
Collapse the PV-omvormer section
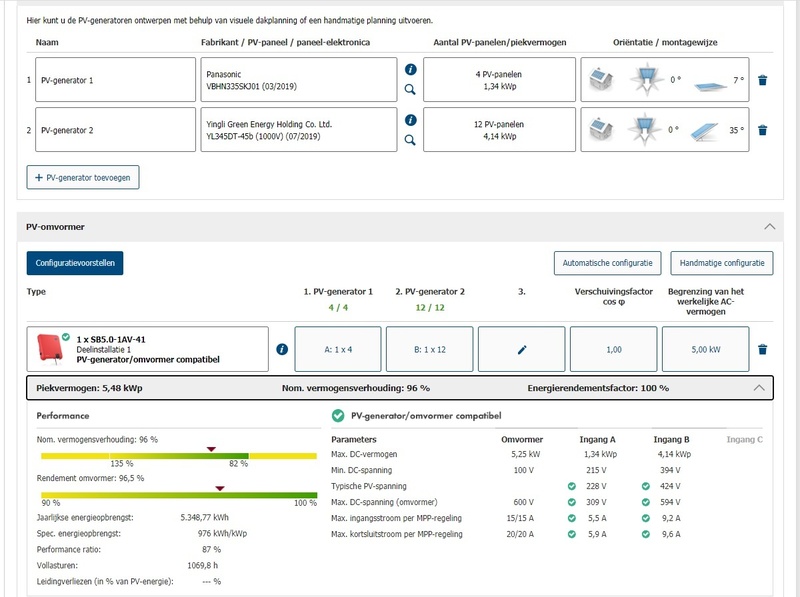point(769,227)
